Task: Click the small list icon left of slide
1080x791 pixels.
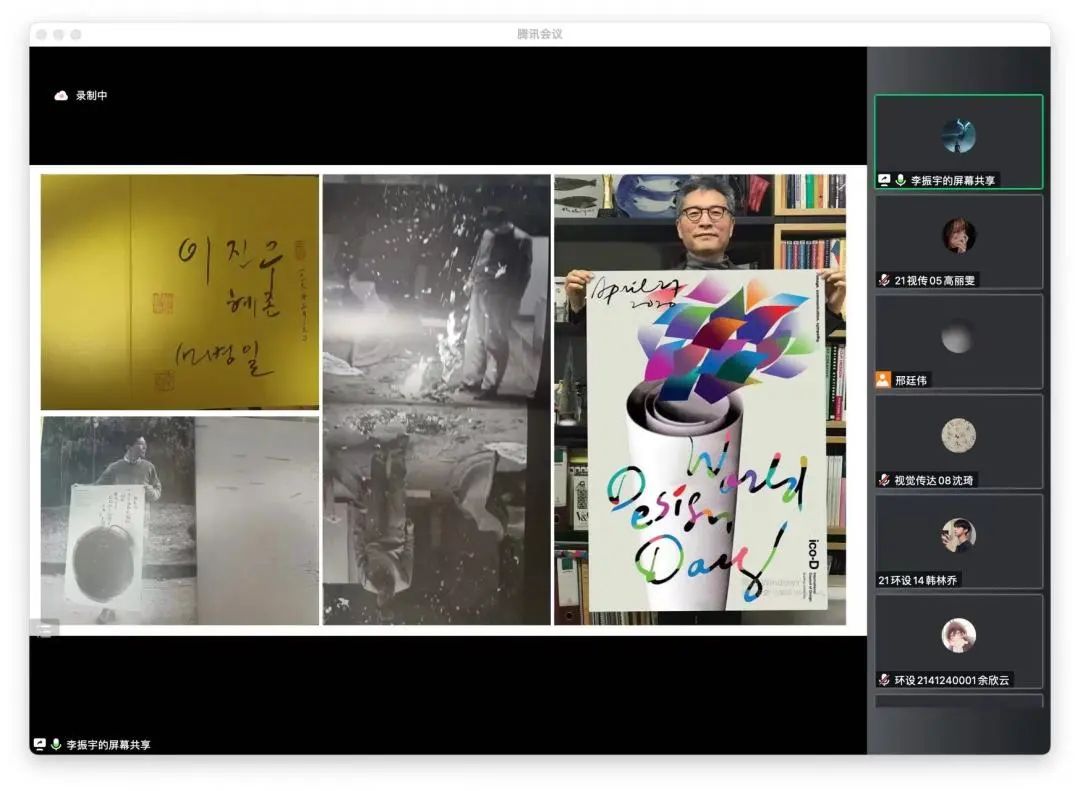Action: (44, 629)
